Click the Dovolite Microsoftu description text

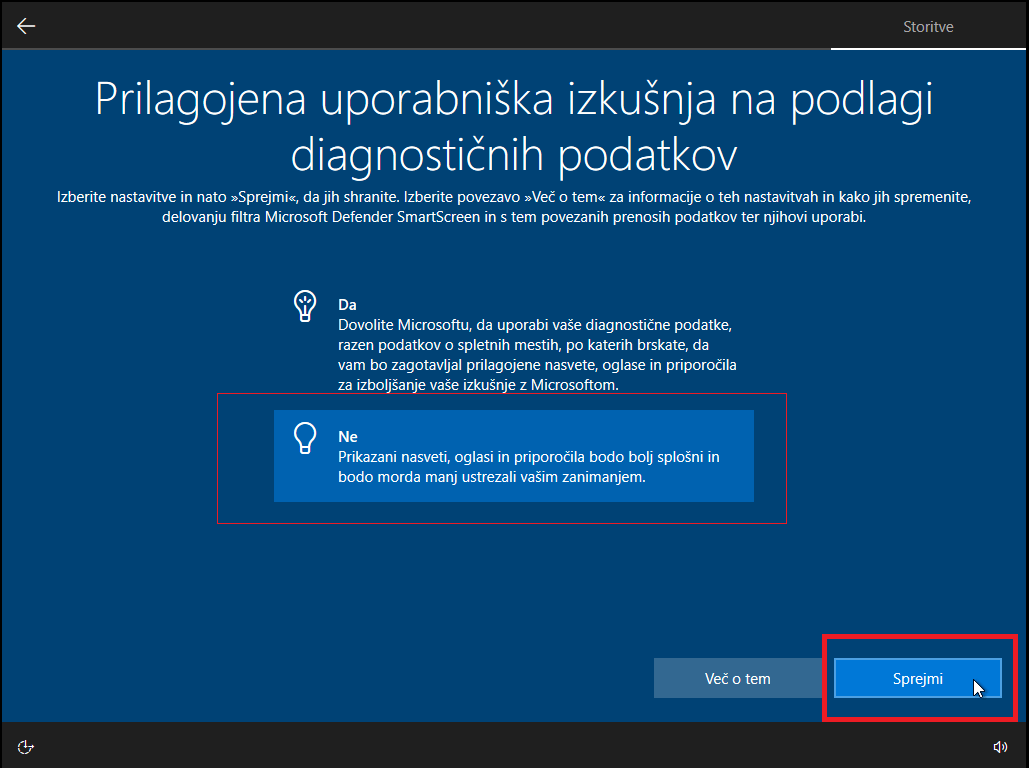coord(537,354)
